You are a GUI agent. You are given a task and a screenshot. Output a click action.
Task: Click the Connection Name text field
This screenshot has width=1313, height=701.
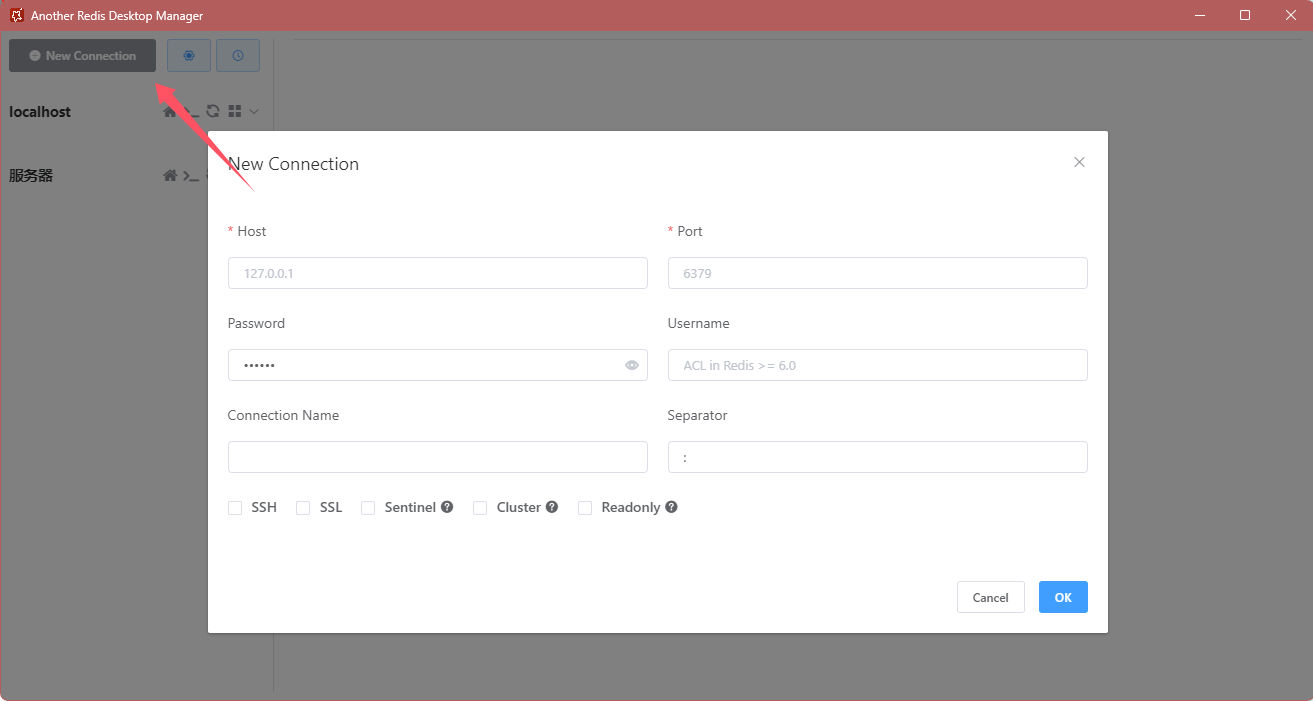pyautogui.click(x=437, y=457)
